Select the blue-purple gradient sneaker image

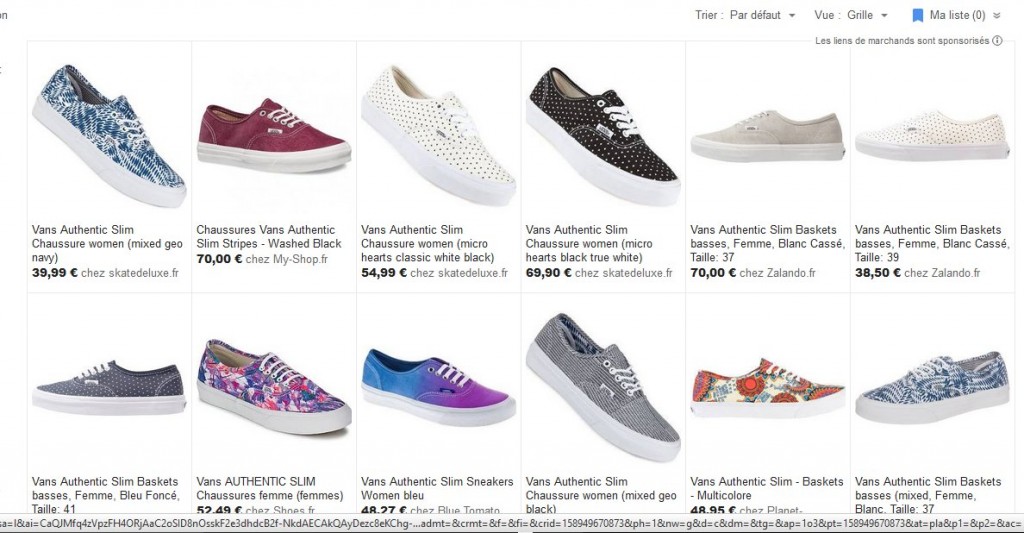(x=438, y=387)
